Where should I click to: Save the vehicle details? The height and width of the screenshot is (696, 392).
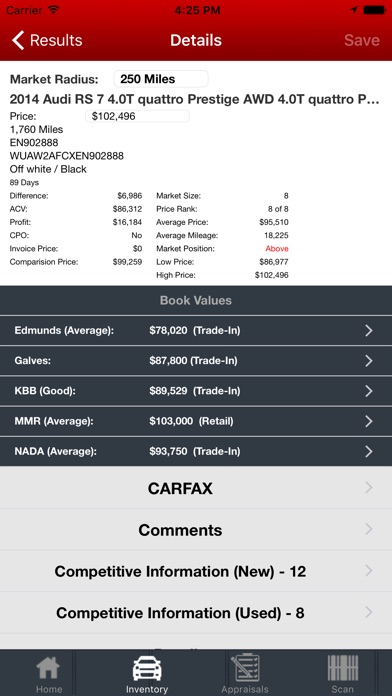(362, 40)
